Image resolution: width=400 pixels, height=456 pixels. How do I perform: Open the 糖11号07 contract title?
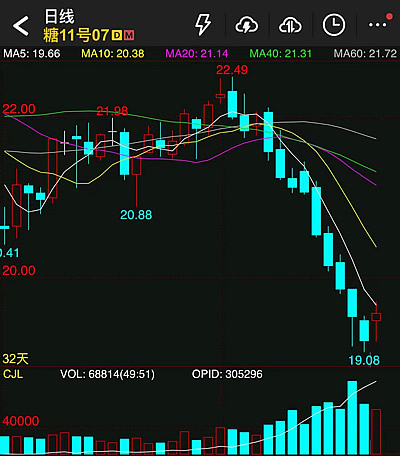(x=76, y=35)
